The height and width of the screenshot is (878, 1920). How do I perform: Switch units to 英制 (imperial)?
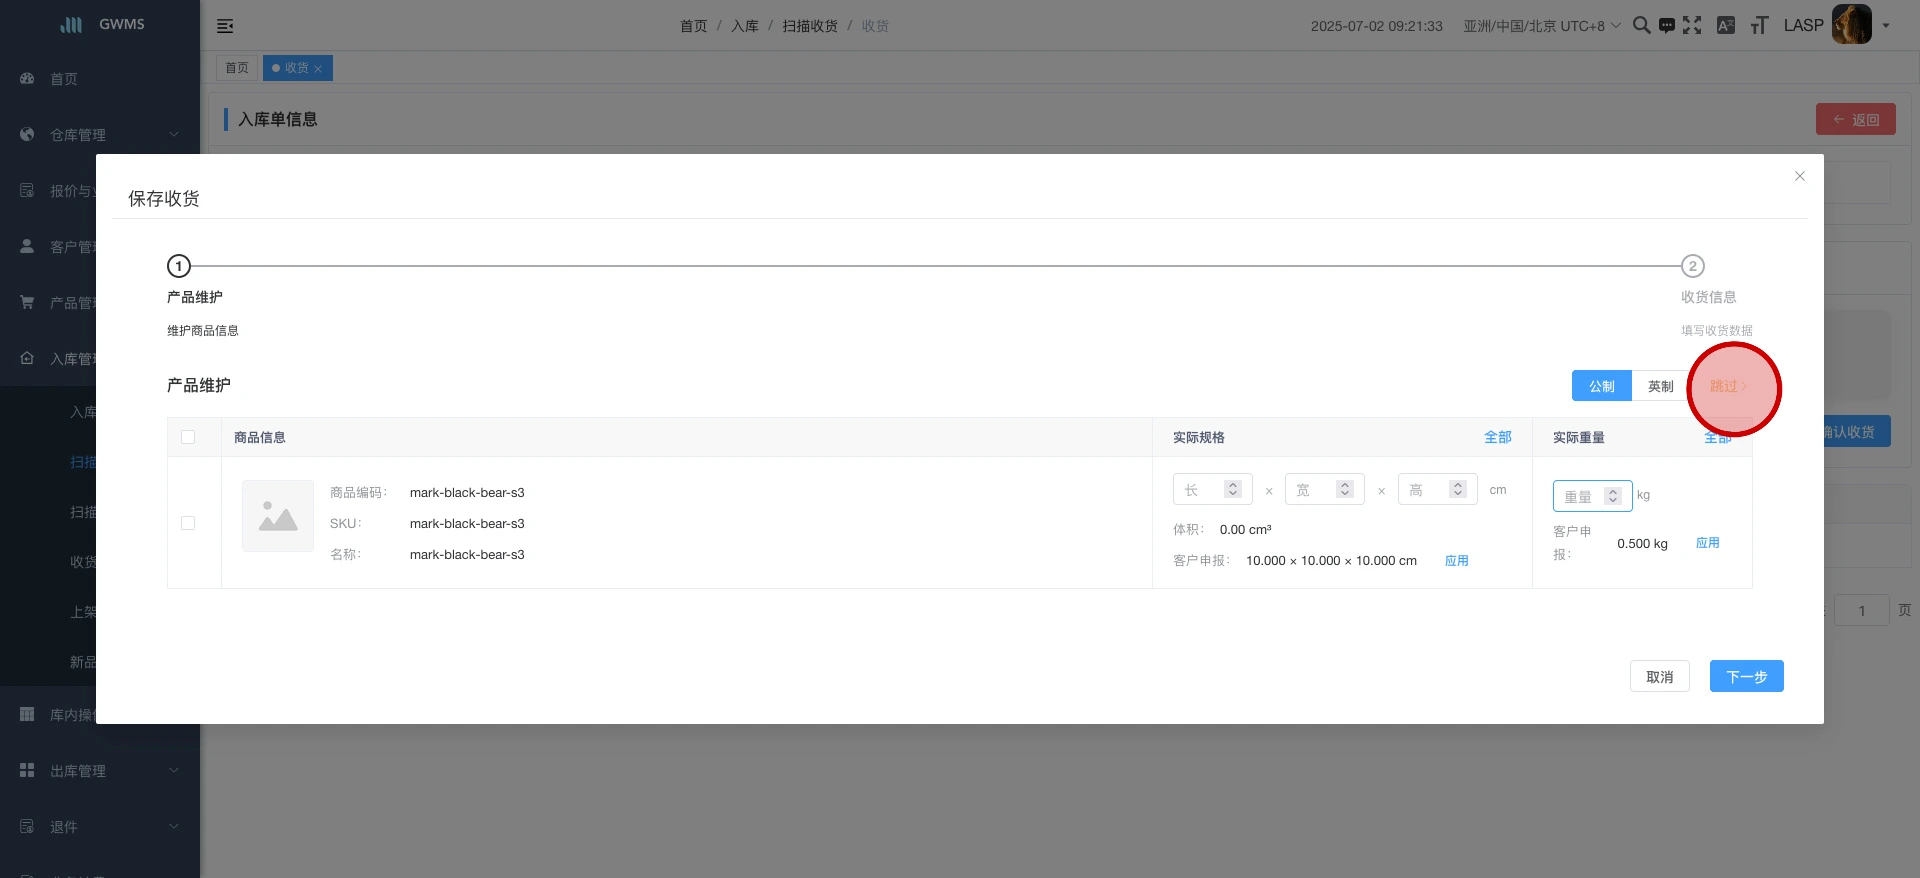point(1660,386)
